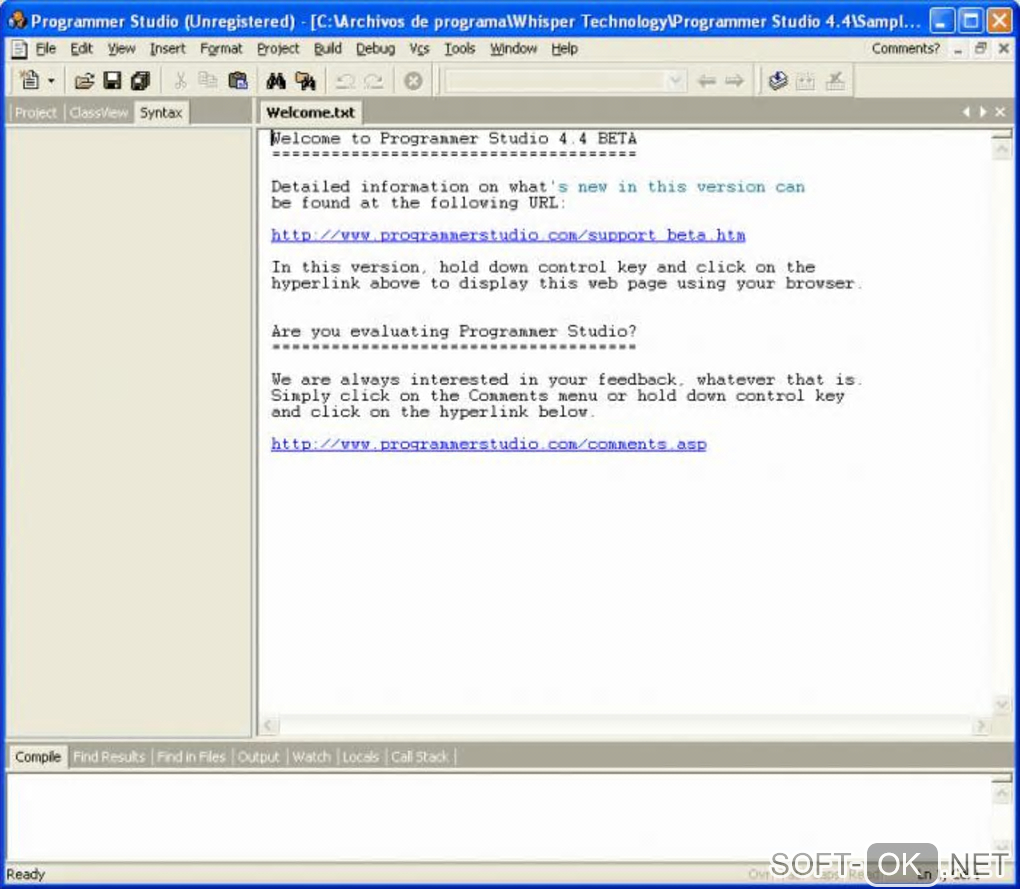Screen dimensions: 1020x889
Task: Click editor horizontal scrollbar left arrow
Action: pyautogui.click(x=269, y=725)
